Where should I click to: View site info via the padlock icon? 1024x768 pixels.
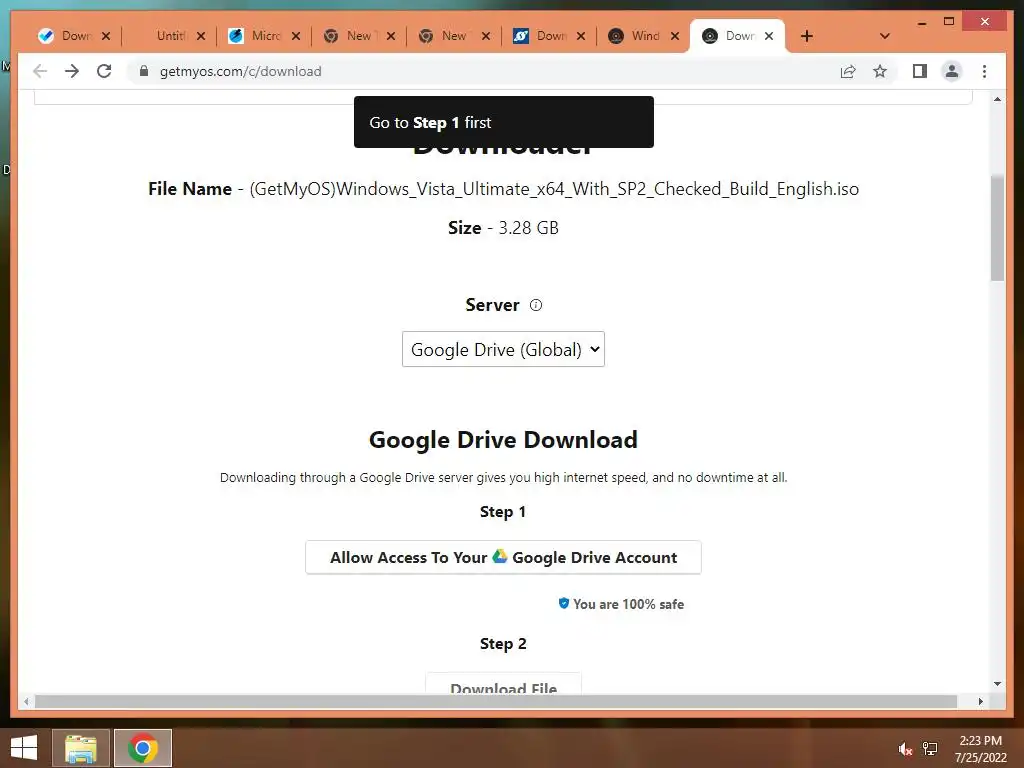pos(144,71)
